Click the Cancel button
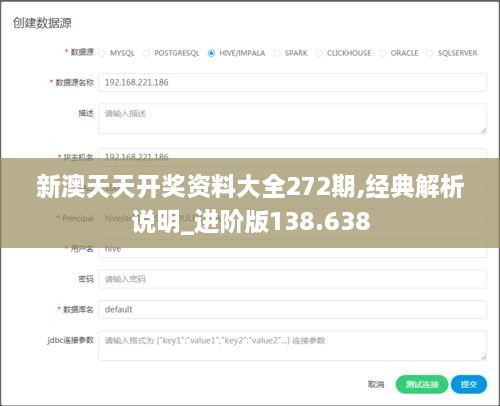Screen dimensions: 500x406 click(376, 384)
